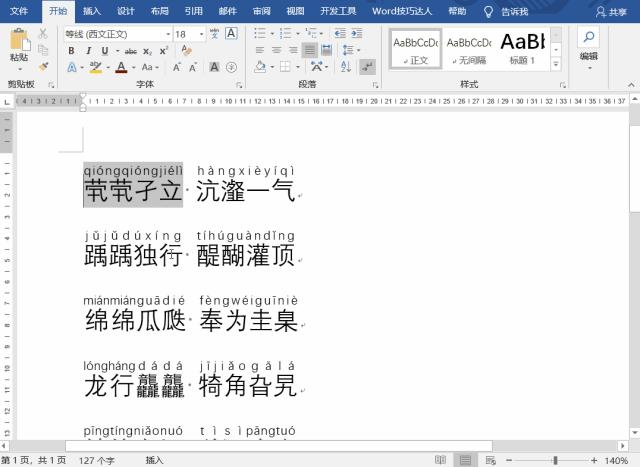
Task: Open the Borders dropdown arrow
Action: click(x=298, y=67)
